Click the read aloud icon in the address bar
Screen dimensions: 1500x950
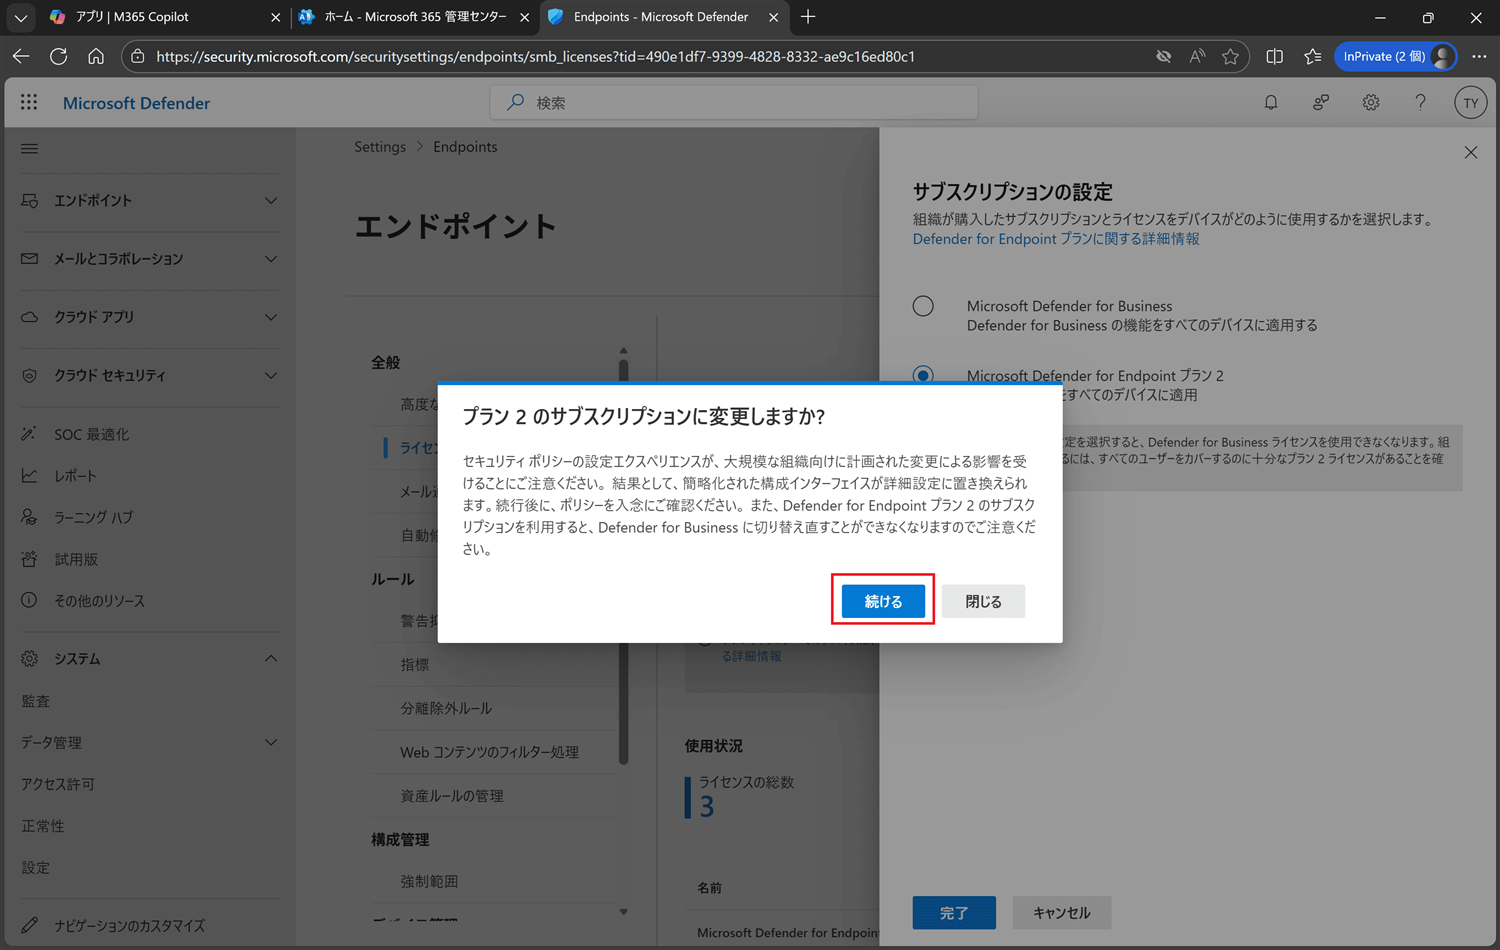click(x=1197, y=56)
